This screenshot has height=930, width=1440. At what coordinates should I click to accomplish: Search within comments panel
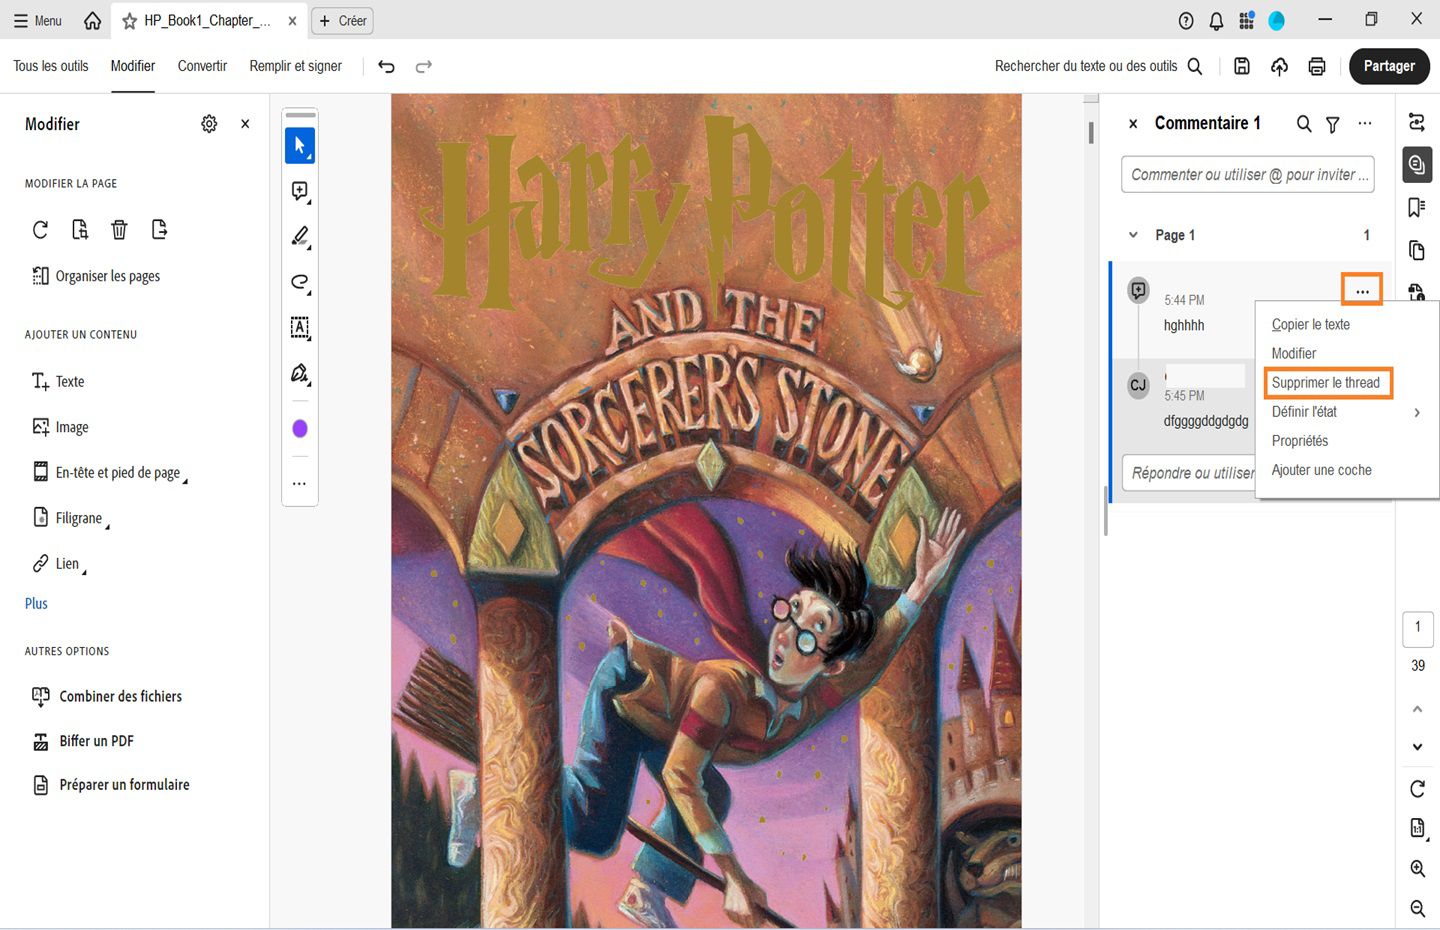pyautogui.click(x=1304, y=124)
